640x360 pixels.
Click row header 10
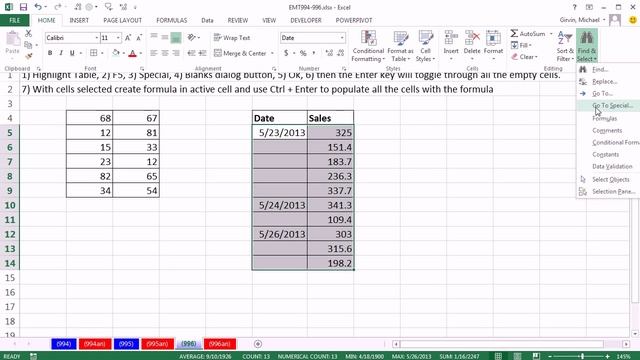pos(10,205)
